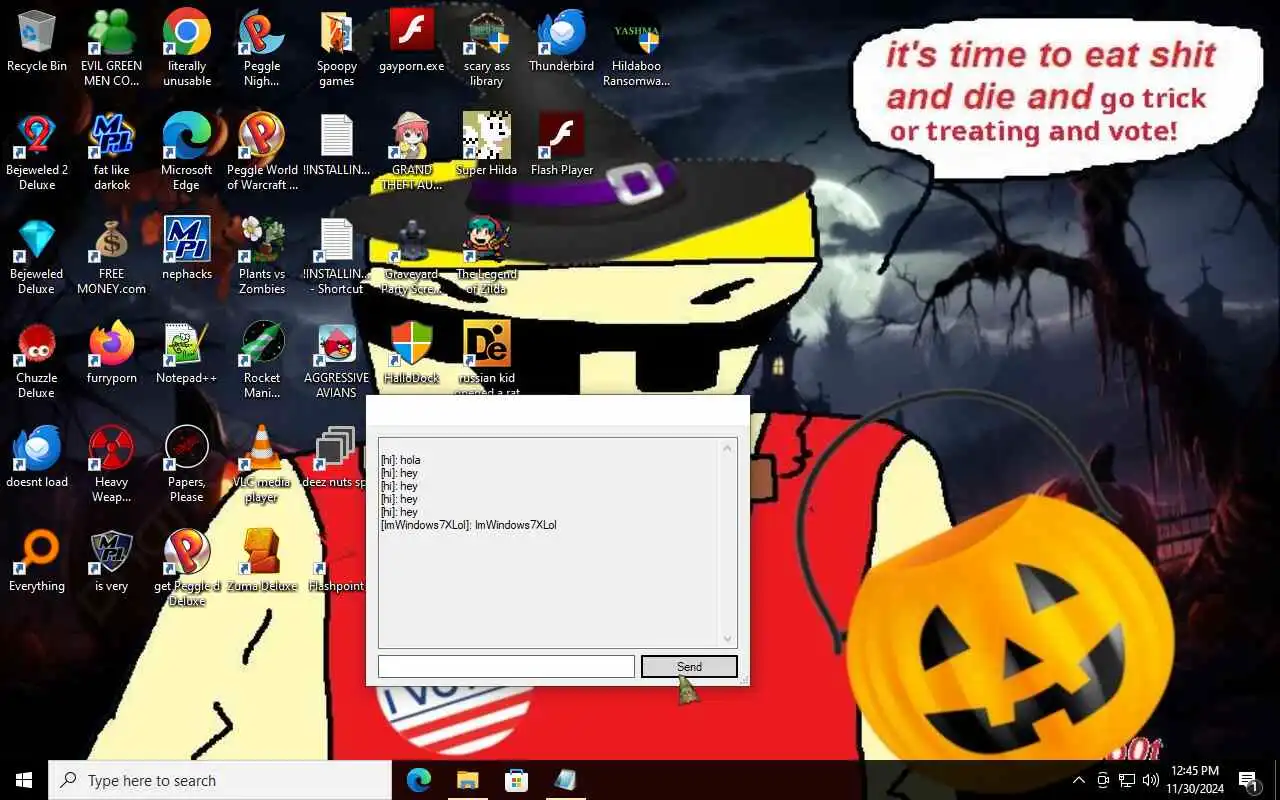1280x800 pixels.
Task: Open File Explorer from the taskbar
Action: click(x=468, y=780)
